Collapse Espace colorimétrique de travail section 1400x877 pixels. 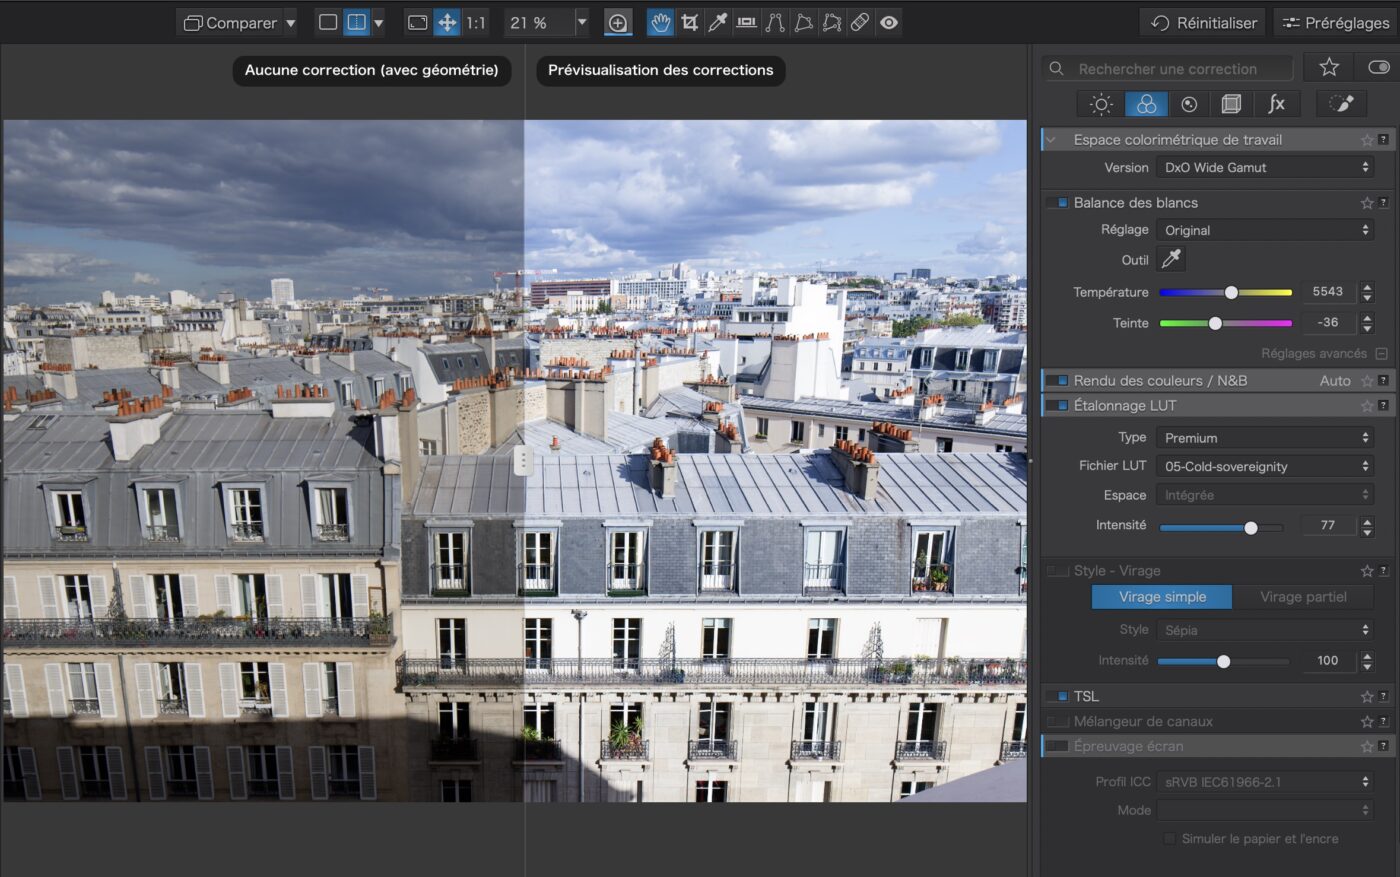[1051, 140]
